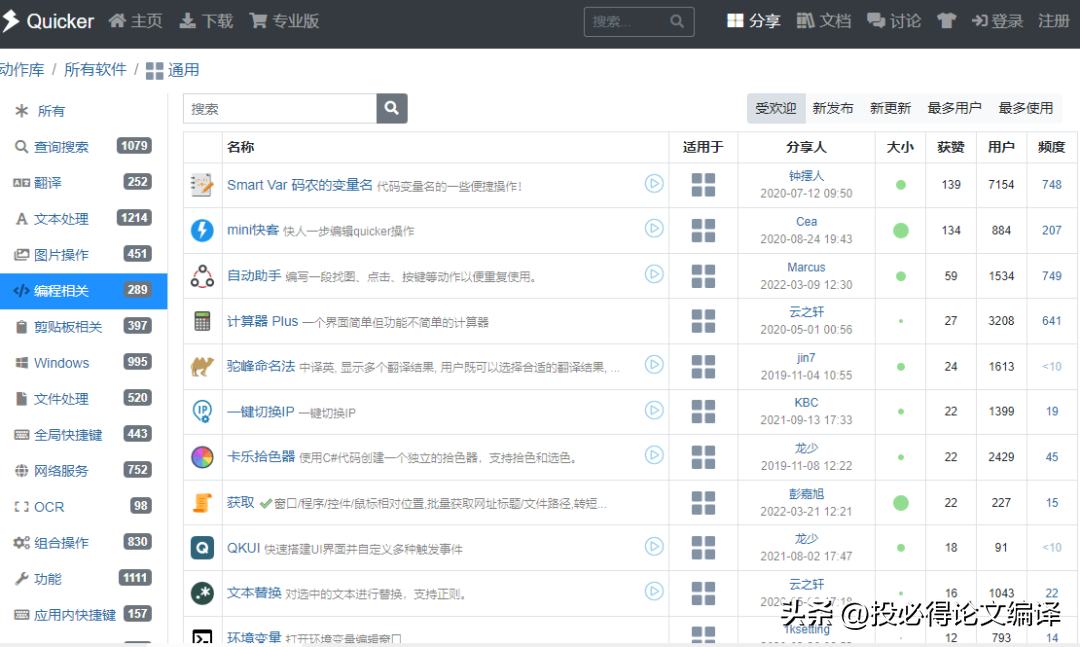Open author Marcus profile
This screenshot has width=1080, height=647.
(x=806, y=267)
